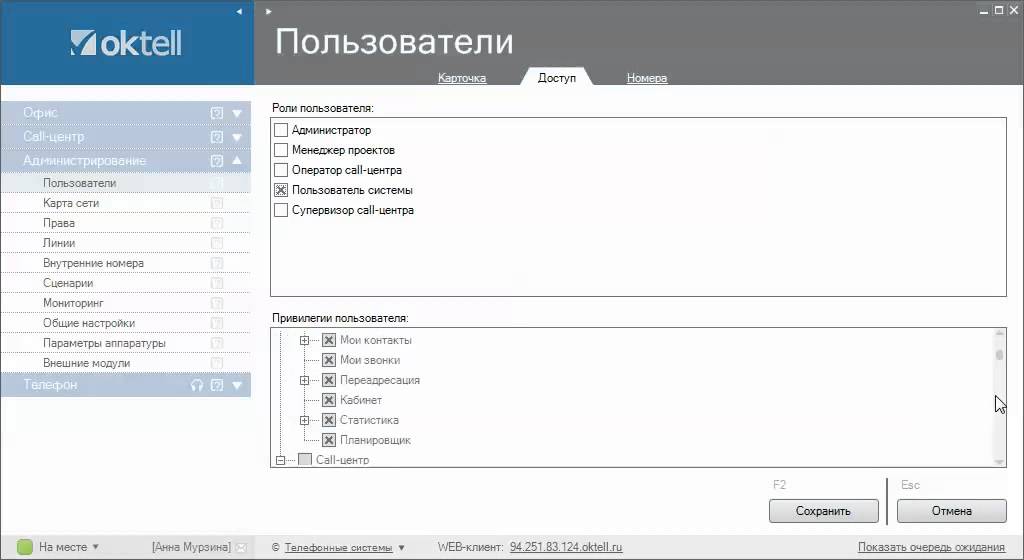
Task: Open Мониторинг sidebar item
Action: tap(125, 303)
